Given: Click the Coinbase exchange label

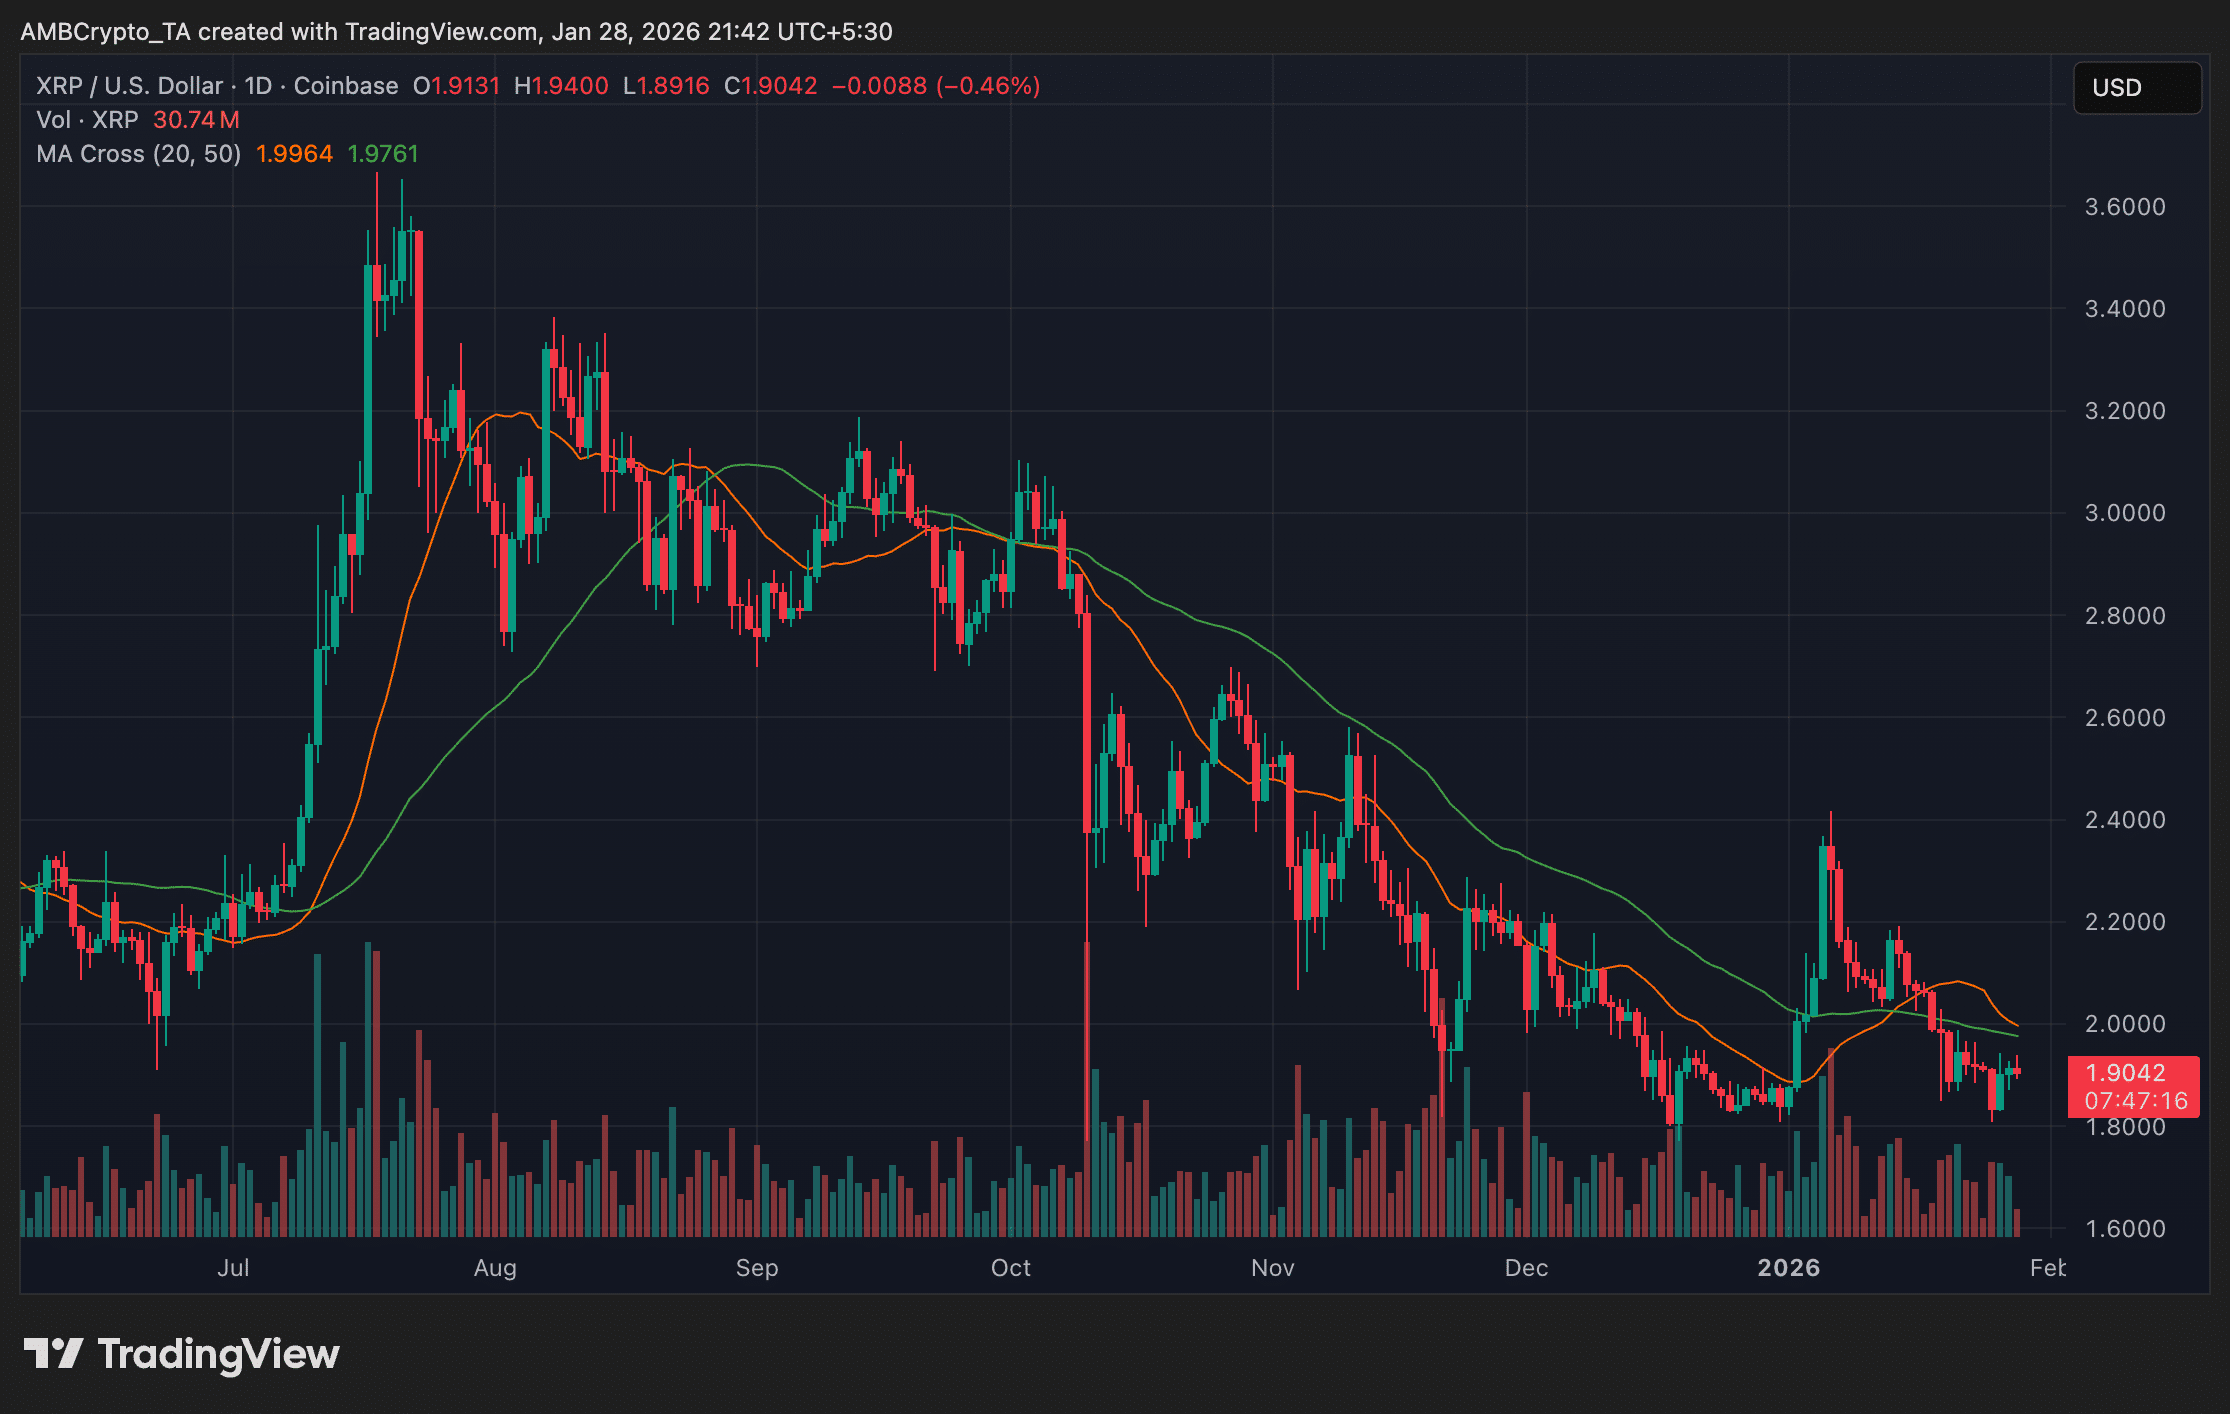Looking at the screenshot, I should [345, 86].
